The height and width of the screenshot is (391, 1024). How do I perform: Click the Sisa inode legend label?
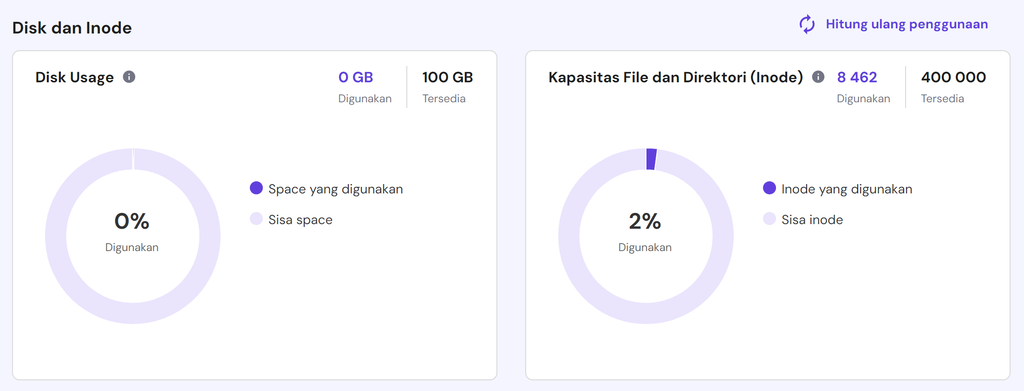(x=812, y=220)
